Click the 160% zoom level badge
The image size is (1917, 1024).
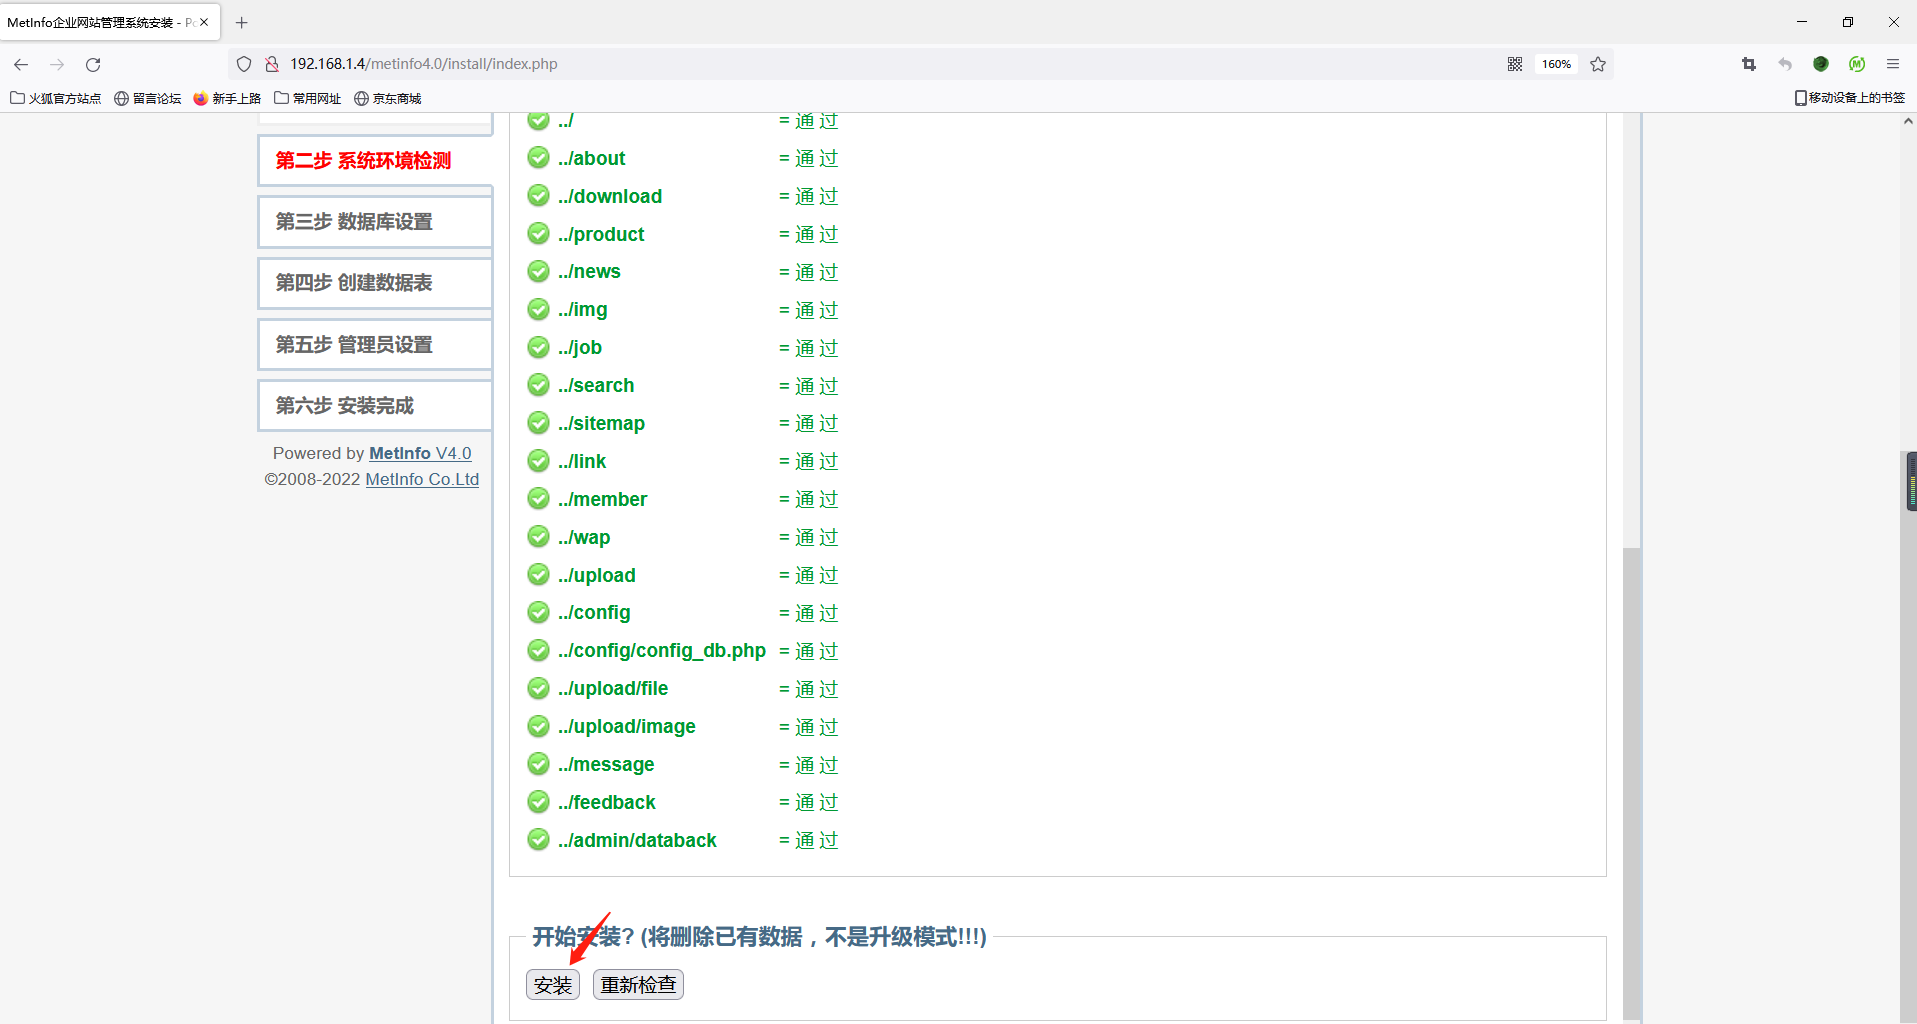tap(1556, 64)
